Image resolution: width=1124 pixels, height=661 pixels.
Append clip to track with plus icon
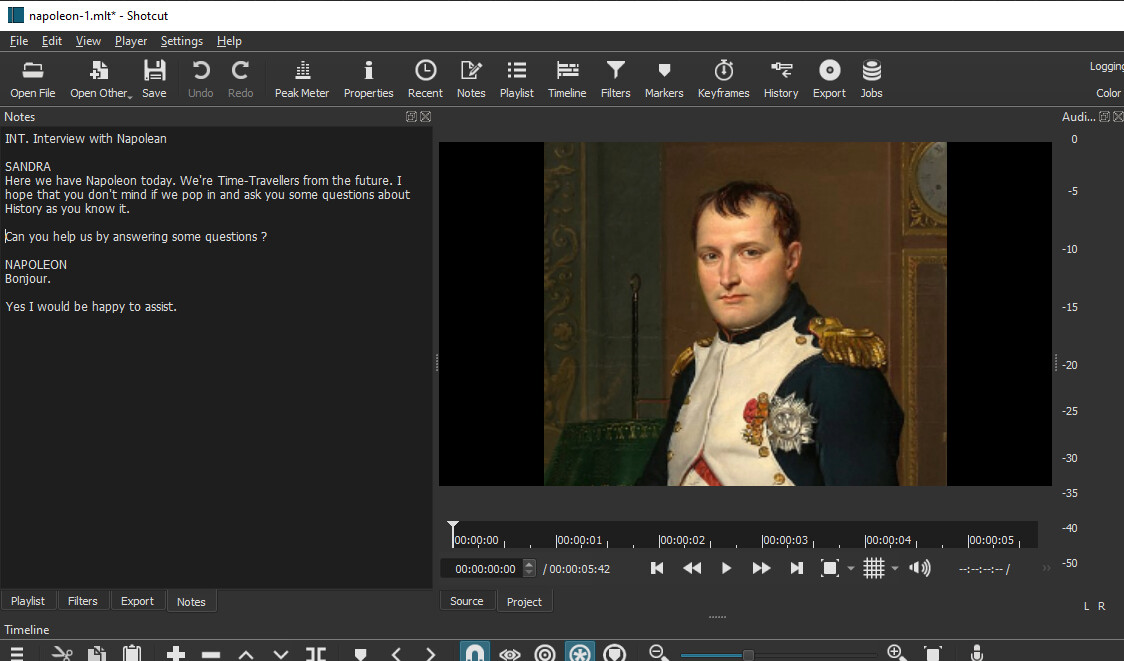[176, 653]
